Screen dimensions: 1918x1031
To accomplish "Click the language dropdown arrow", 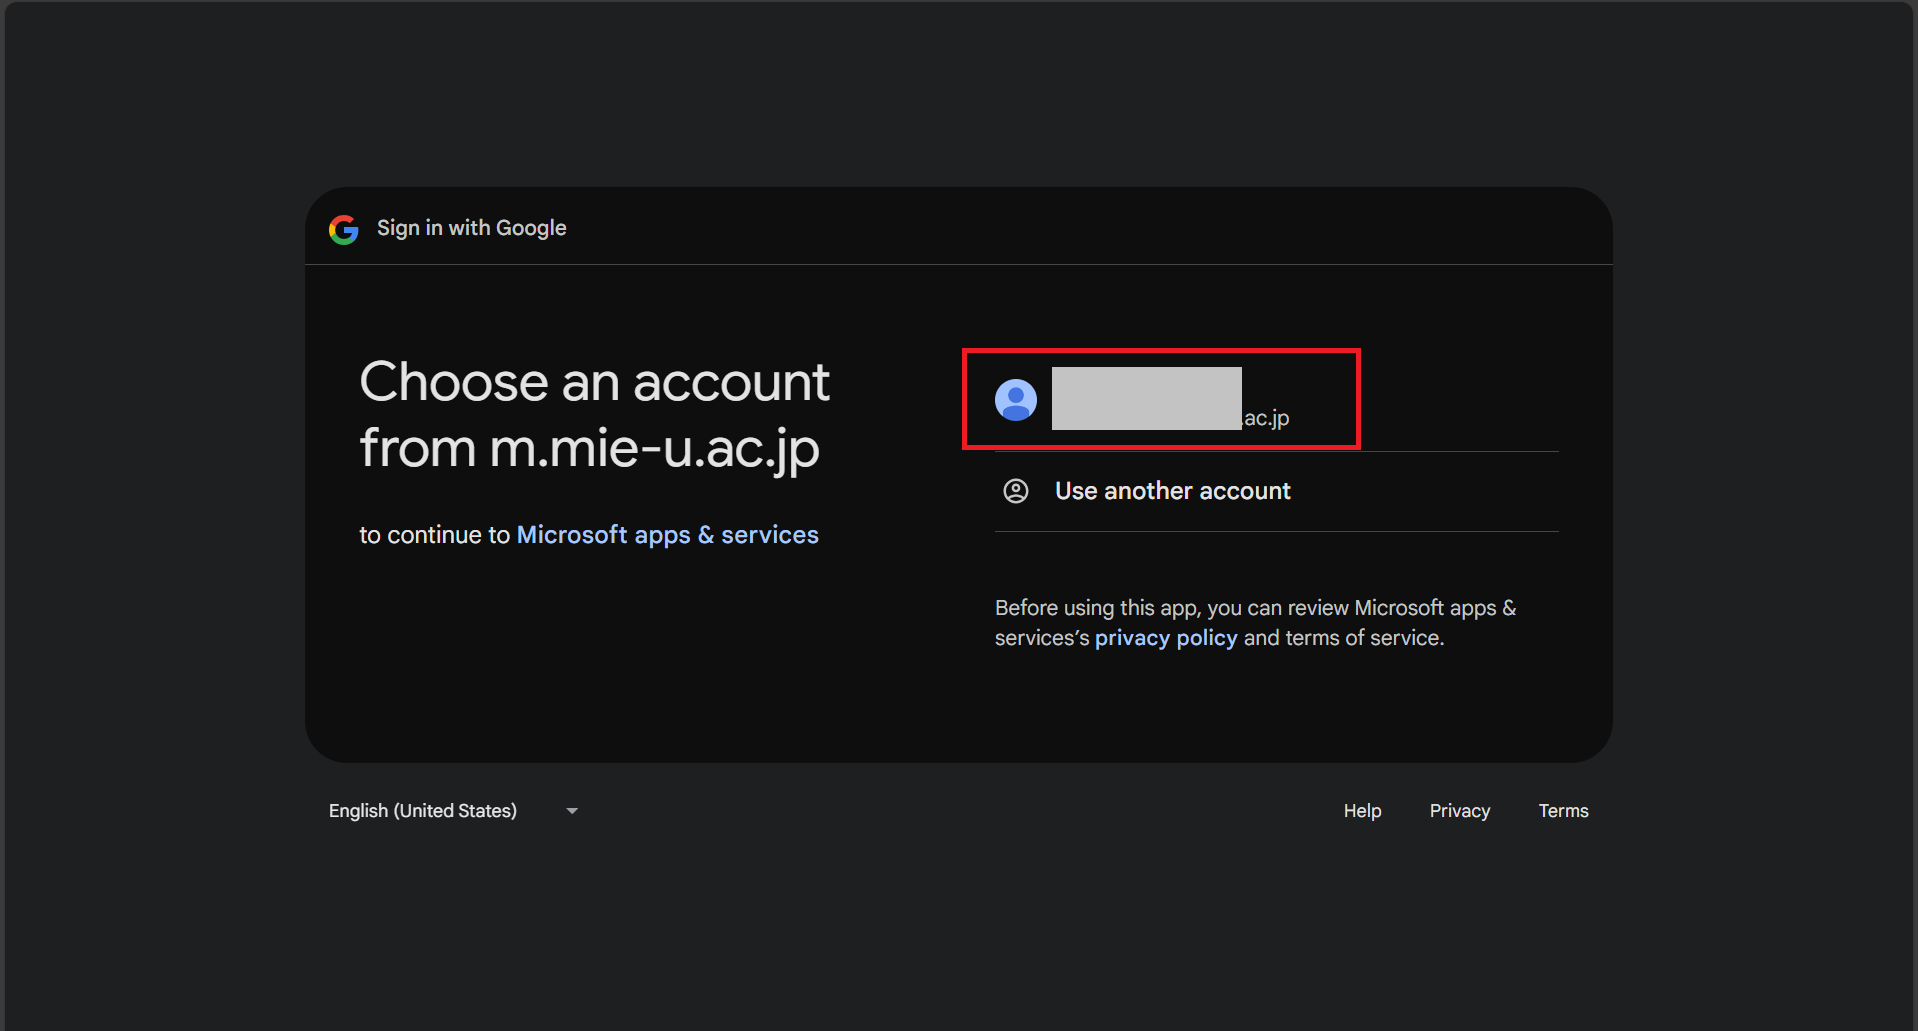I will point(572,811).
